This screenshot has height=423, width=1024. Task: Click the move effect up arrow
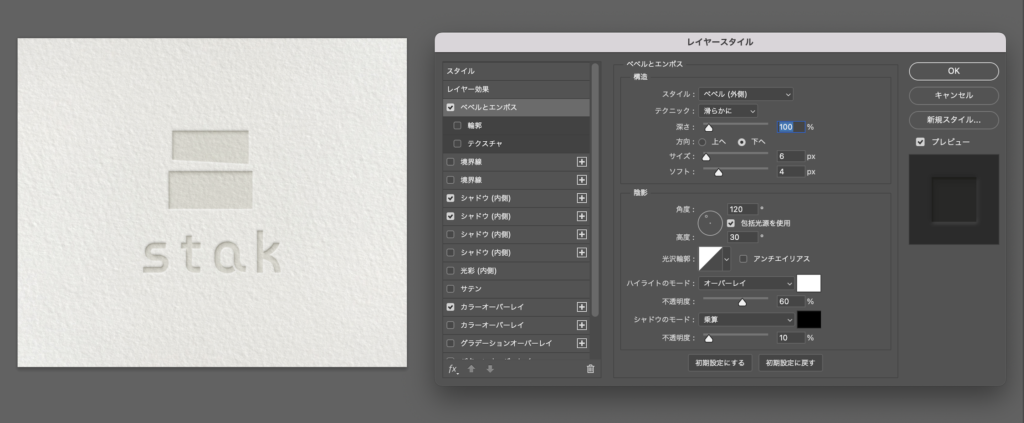[x=472, y=369]
